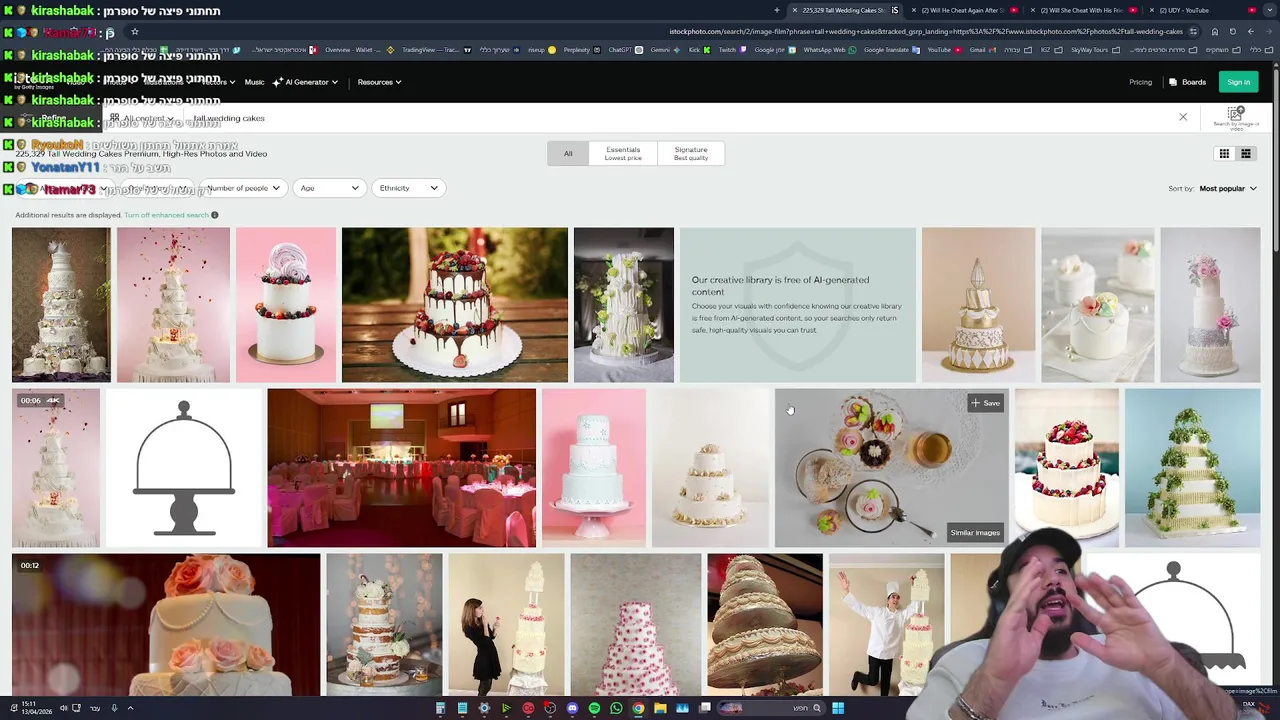Open the Pricing link
The image size is (1280, 720).
[1140, 82]
